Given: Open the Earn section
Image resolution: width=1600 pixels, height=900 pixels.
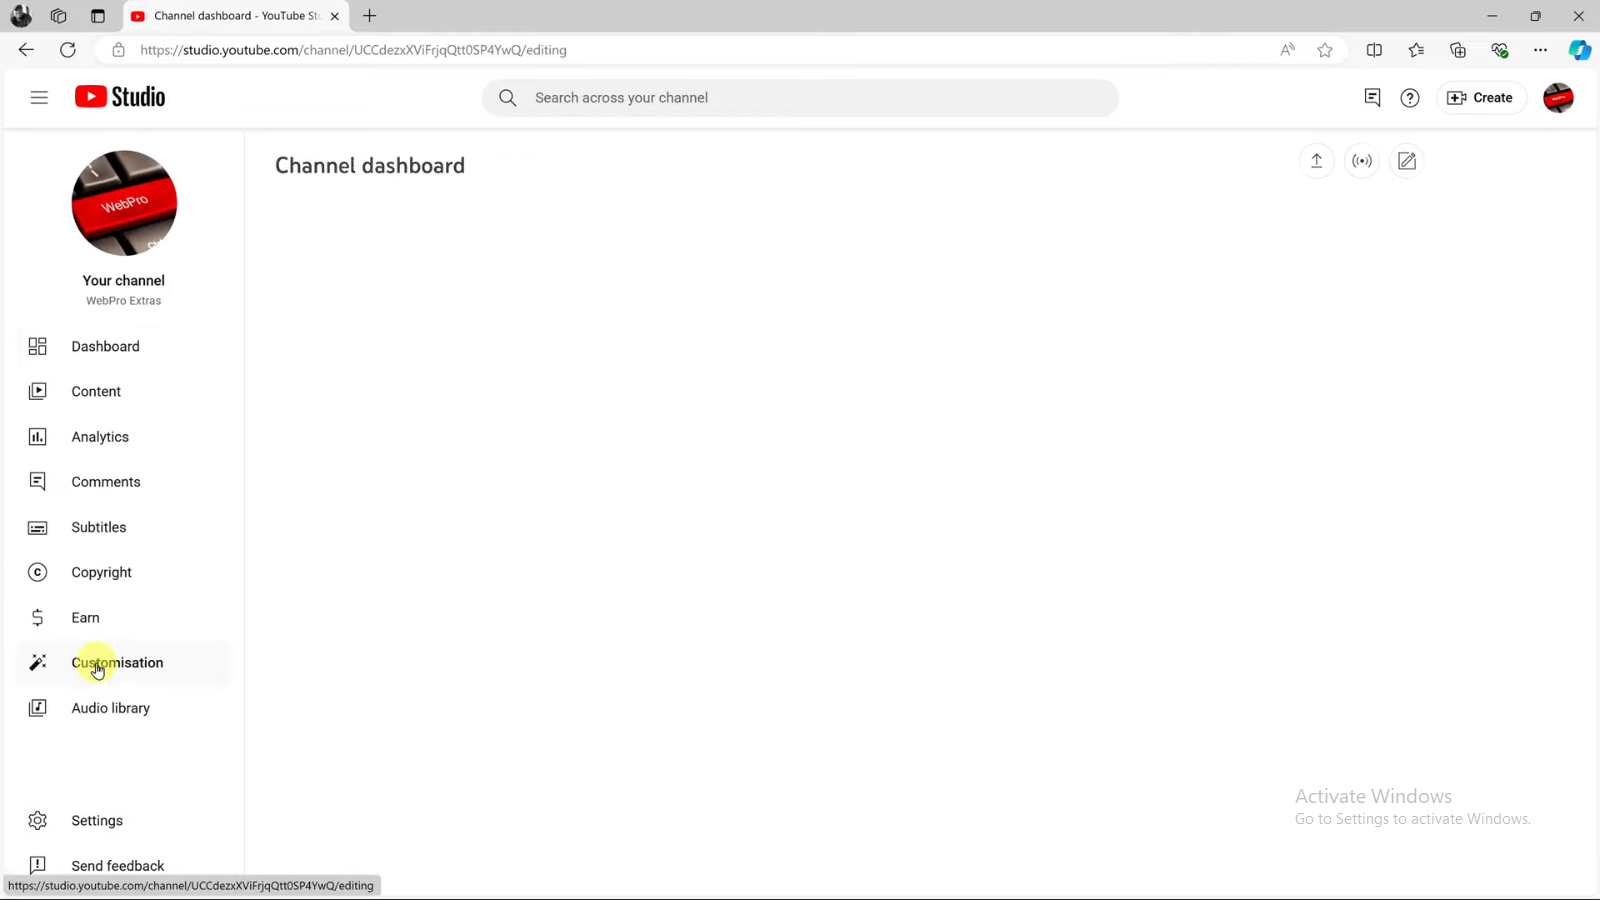Looking at the screenshot, I should pos(124,618).
